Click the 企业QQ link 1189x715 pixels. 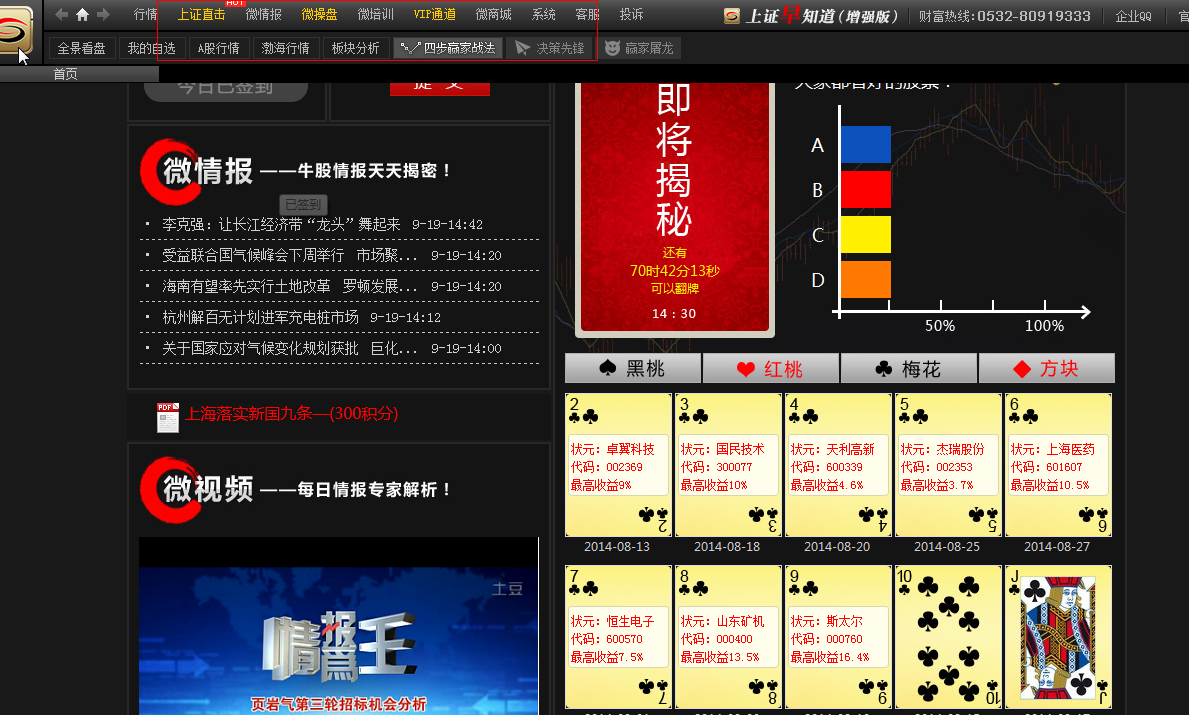tap(1133, 16)
